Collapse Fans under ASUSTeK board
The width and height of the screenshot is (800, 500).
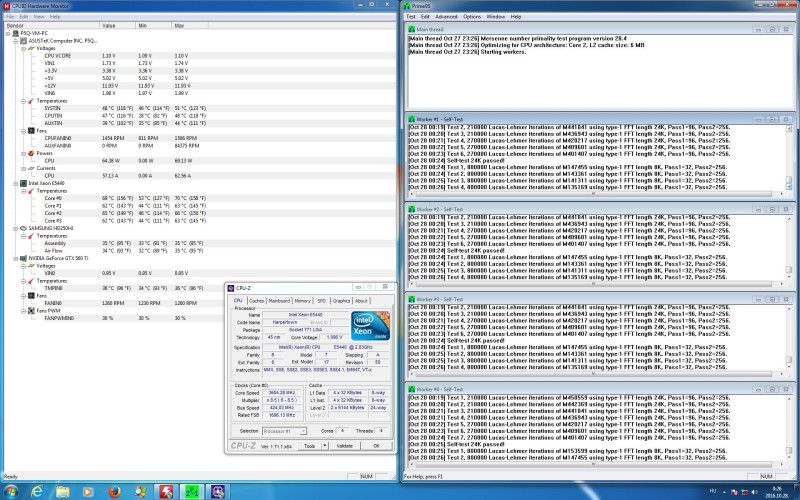pos(23,131)
